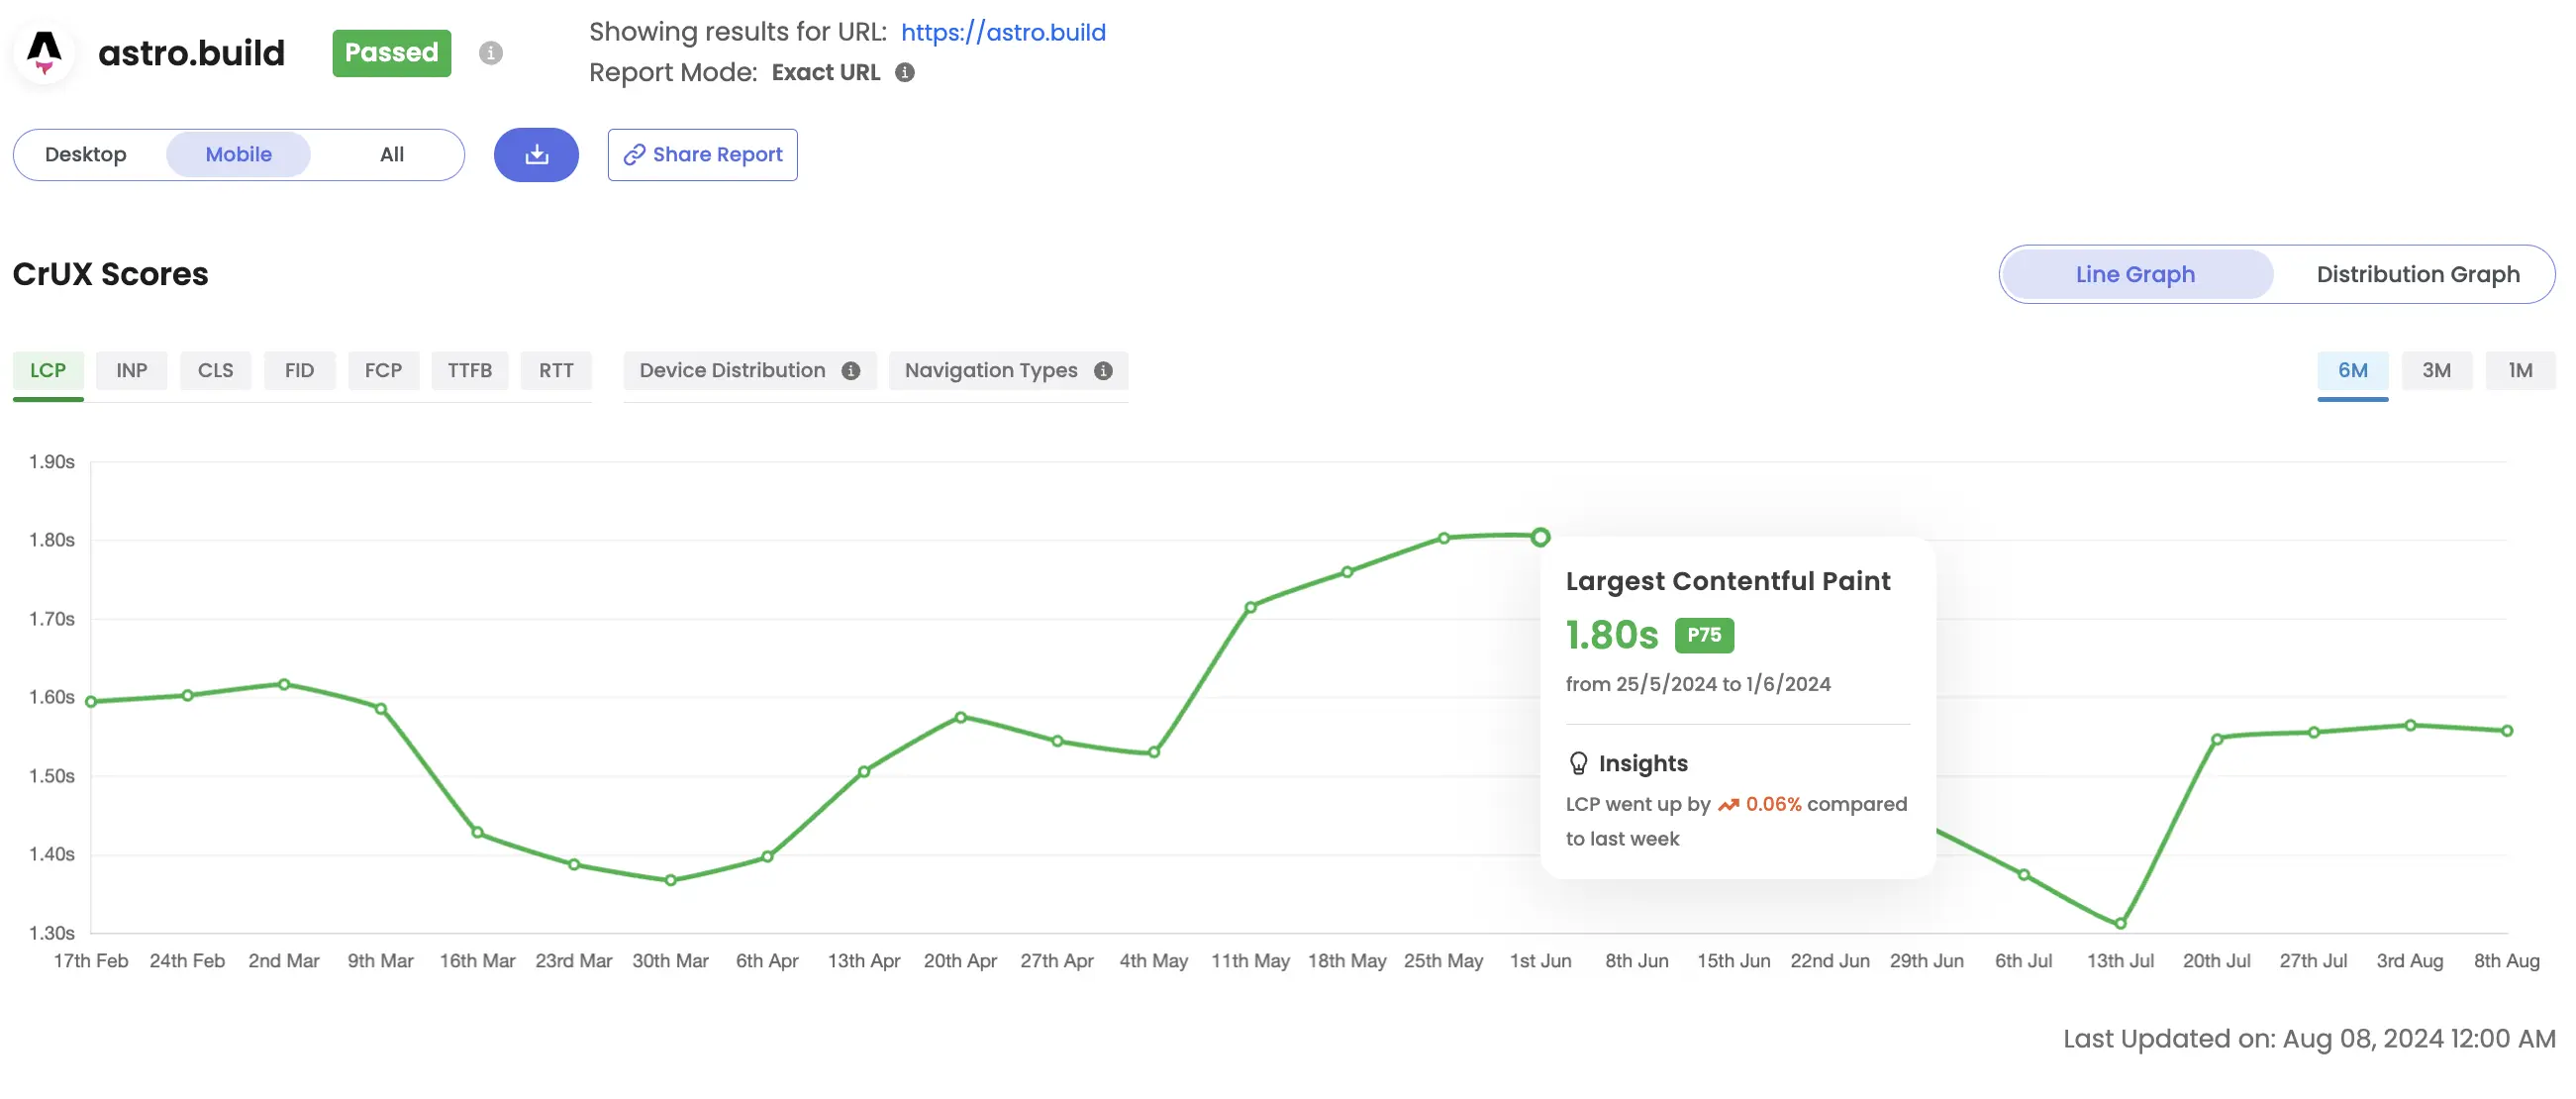Click the 4th May data point
Viewport: 2576px width, 1099px height.
(x=1154, y=752)
